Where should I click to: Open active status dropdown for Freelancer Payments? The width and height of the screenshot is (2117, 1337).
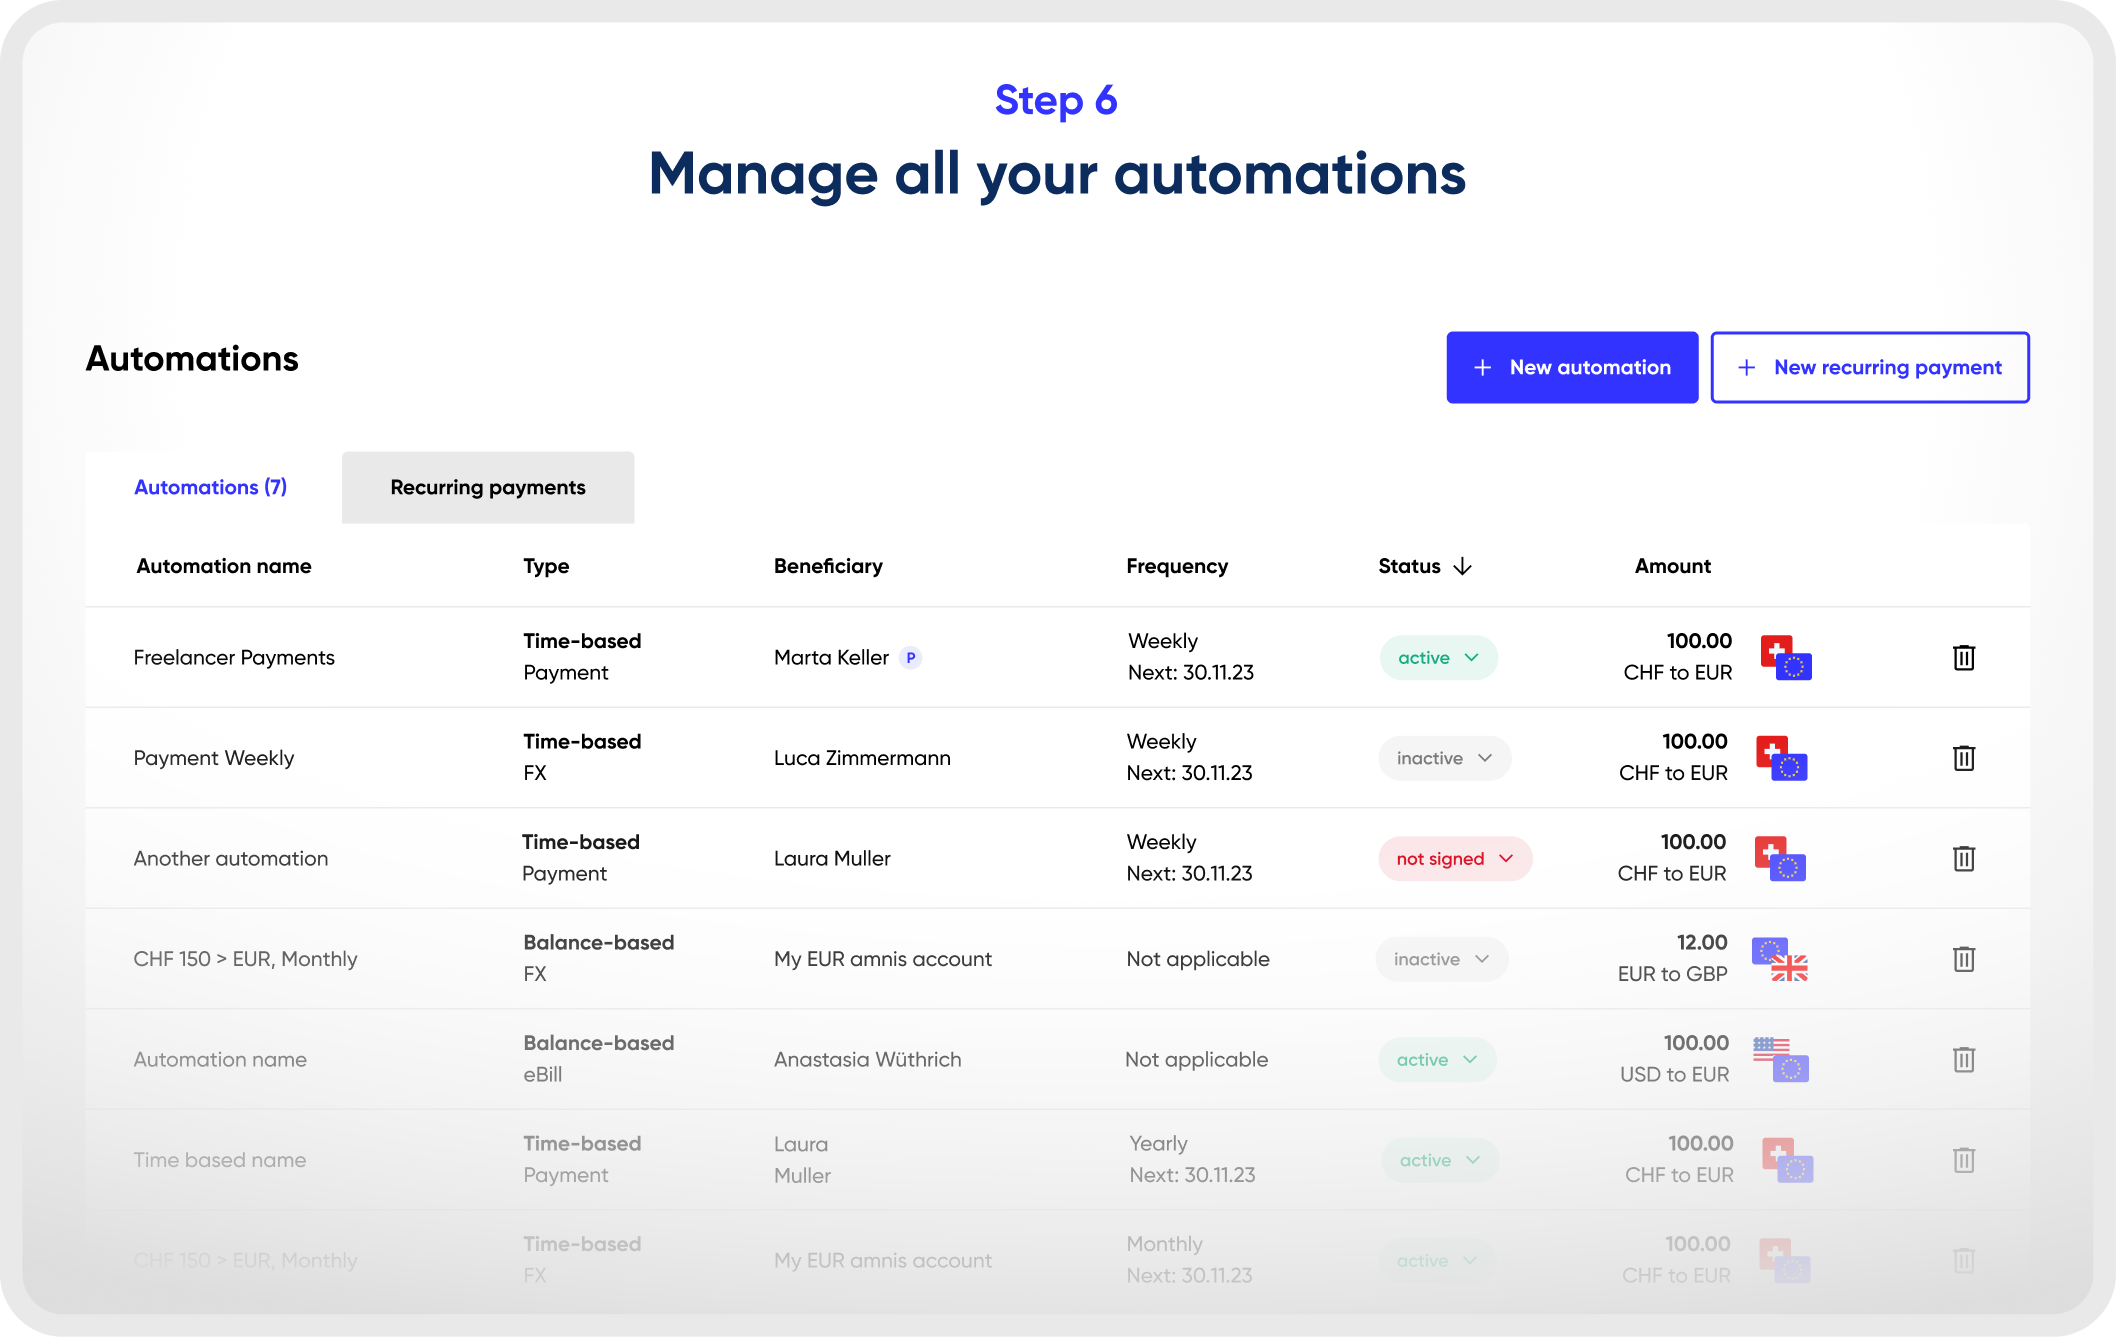coord(1438,657)
